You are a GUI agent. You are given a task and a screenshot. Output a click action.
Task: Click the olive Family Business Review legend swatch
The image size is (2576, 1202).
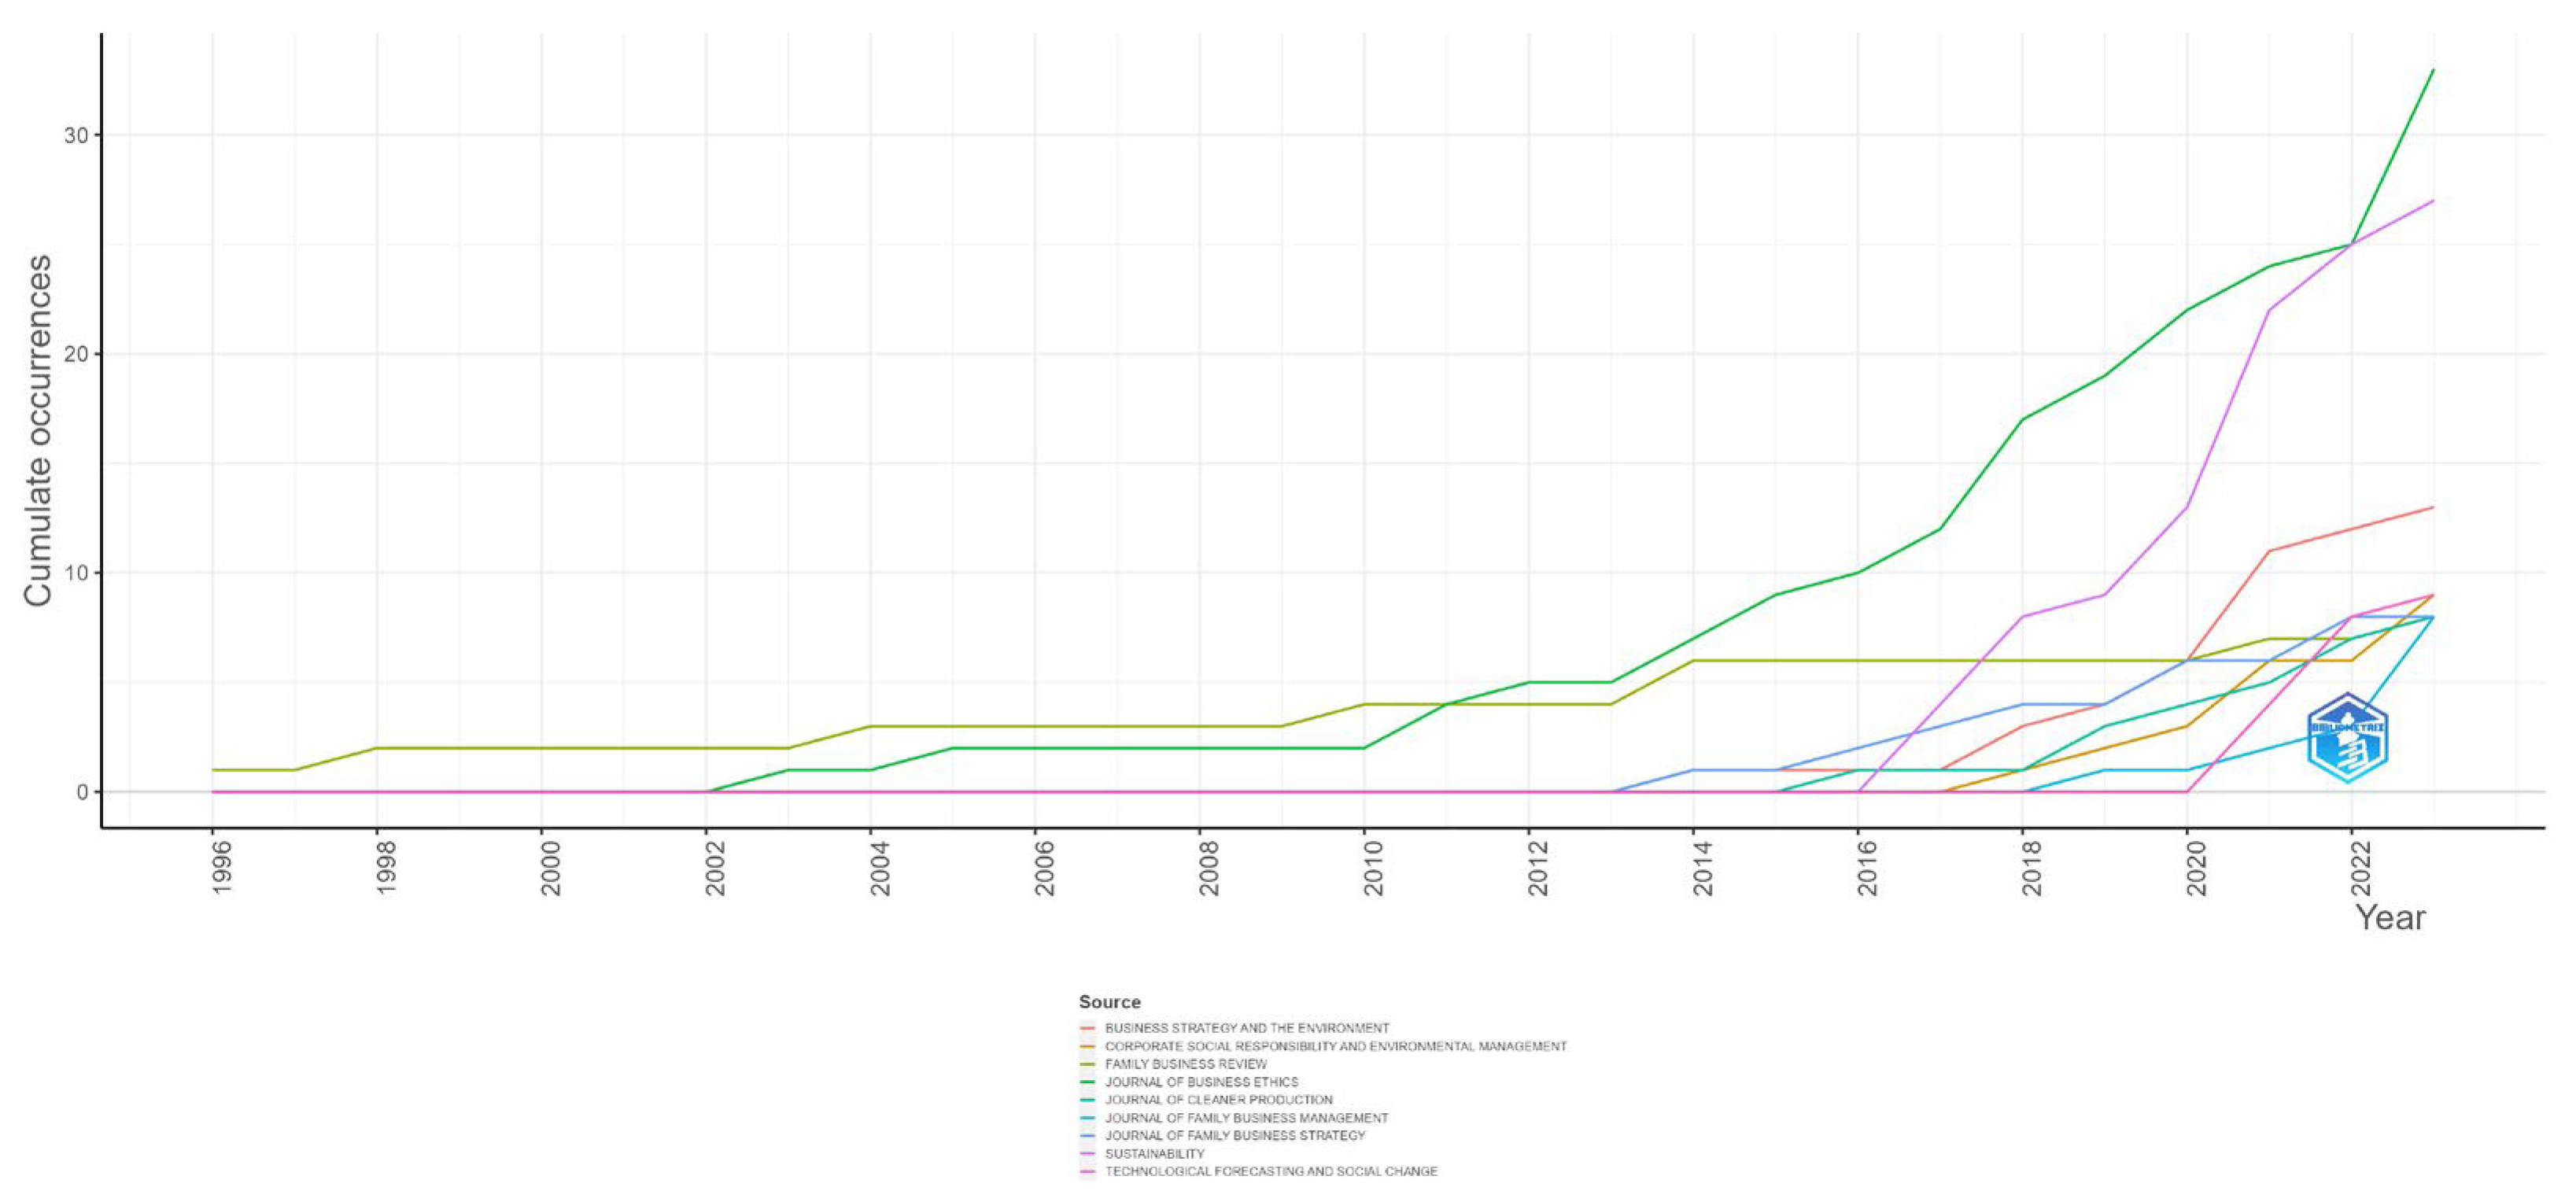(1087, 1064)
